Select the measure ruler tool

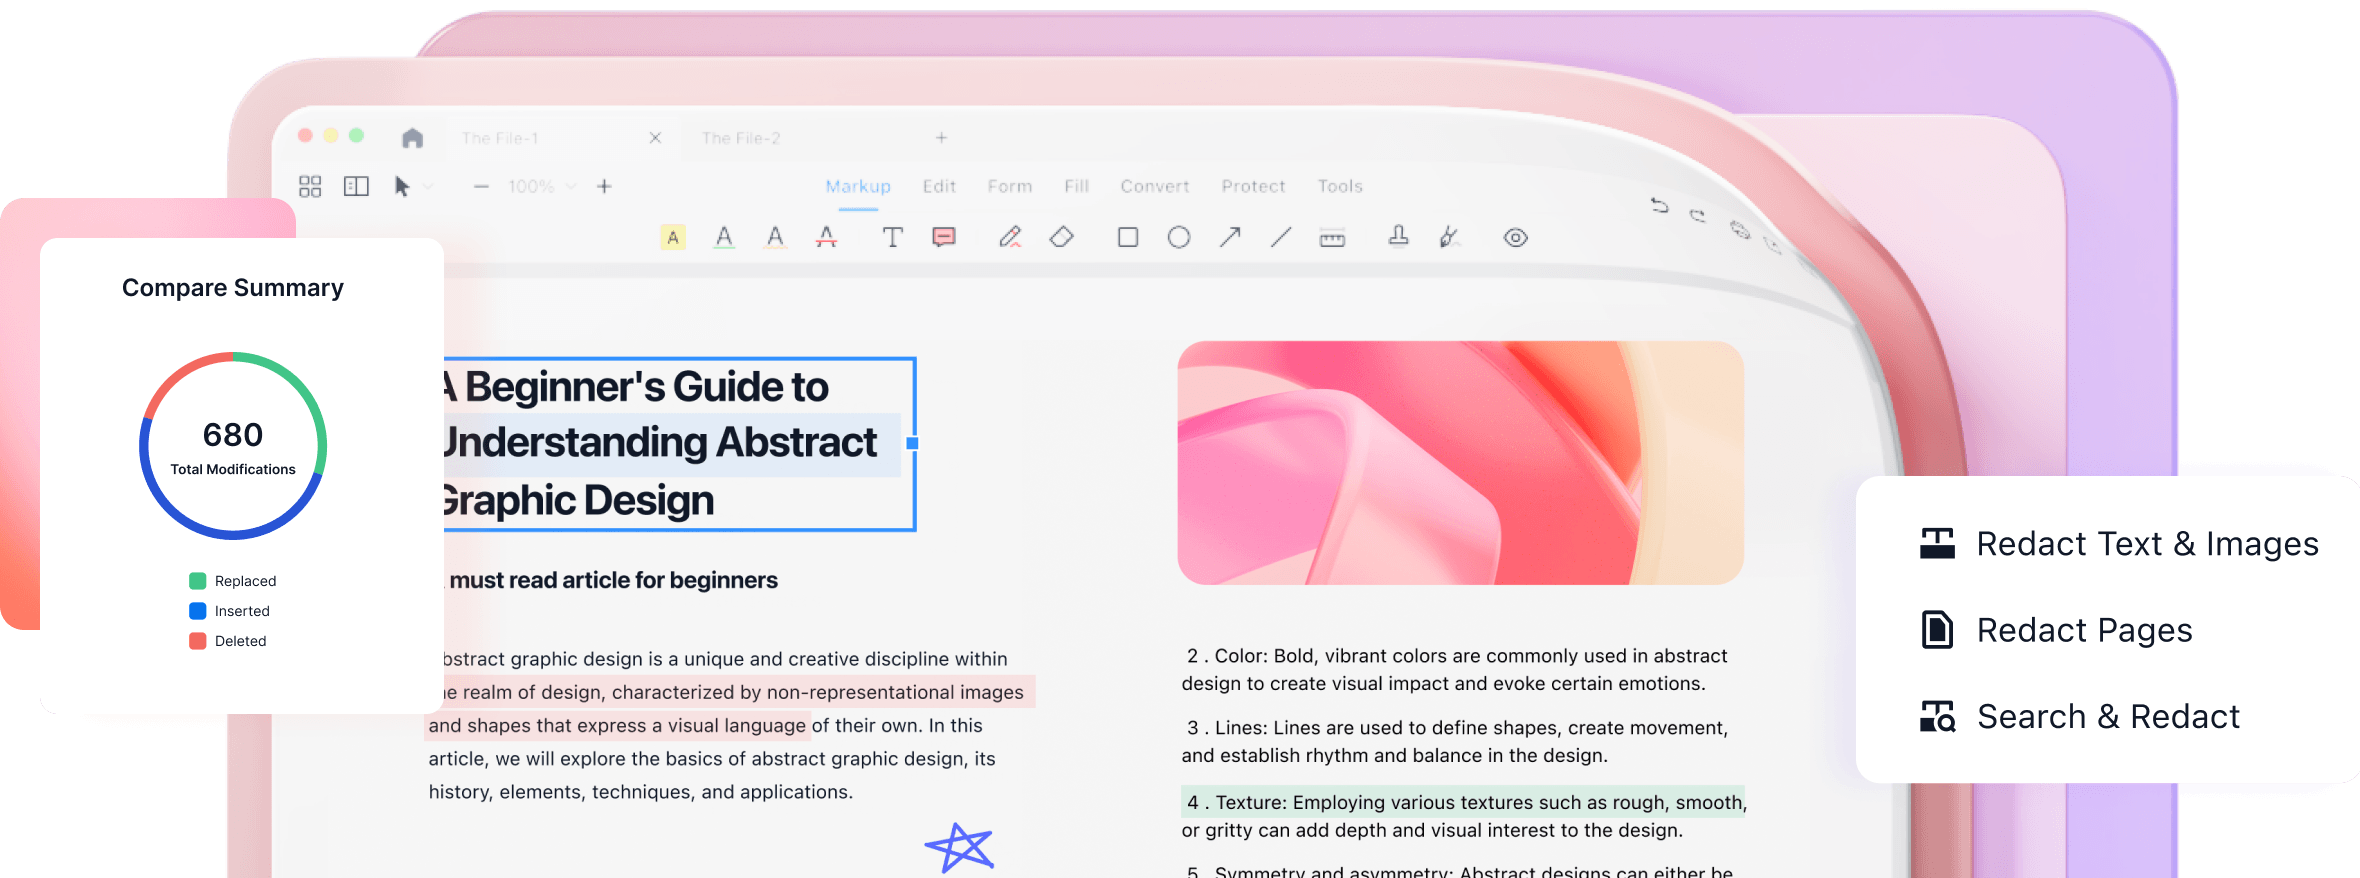1332,239
